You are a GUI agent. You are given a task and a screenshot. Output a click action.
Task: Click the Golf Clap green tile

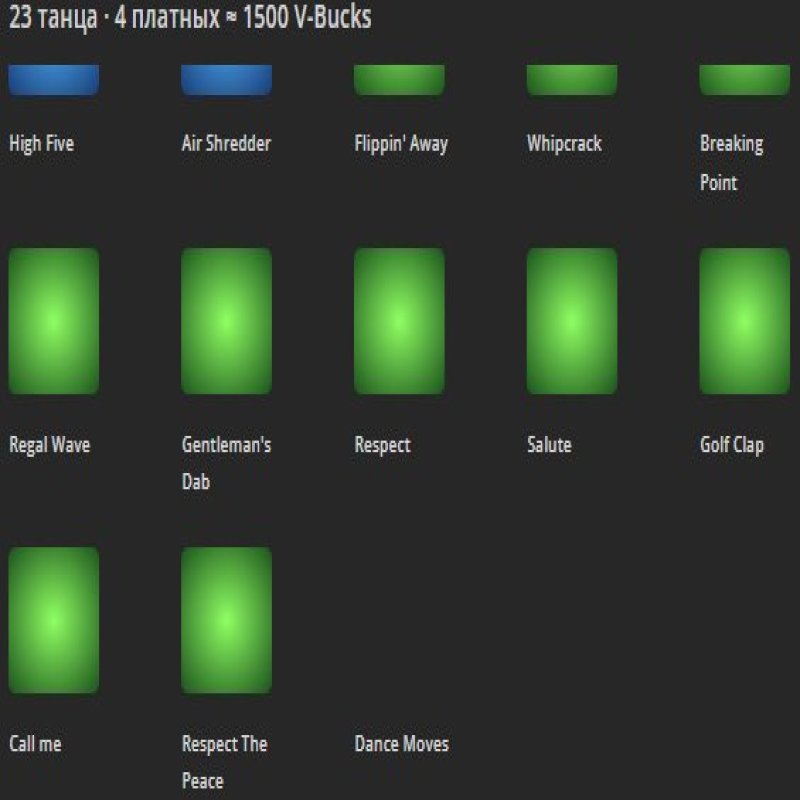coord(745,321)
